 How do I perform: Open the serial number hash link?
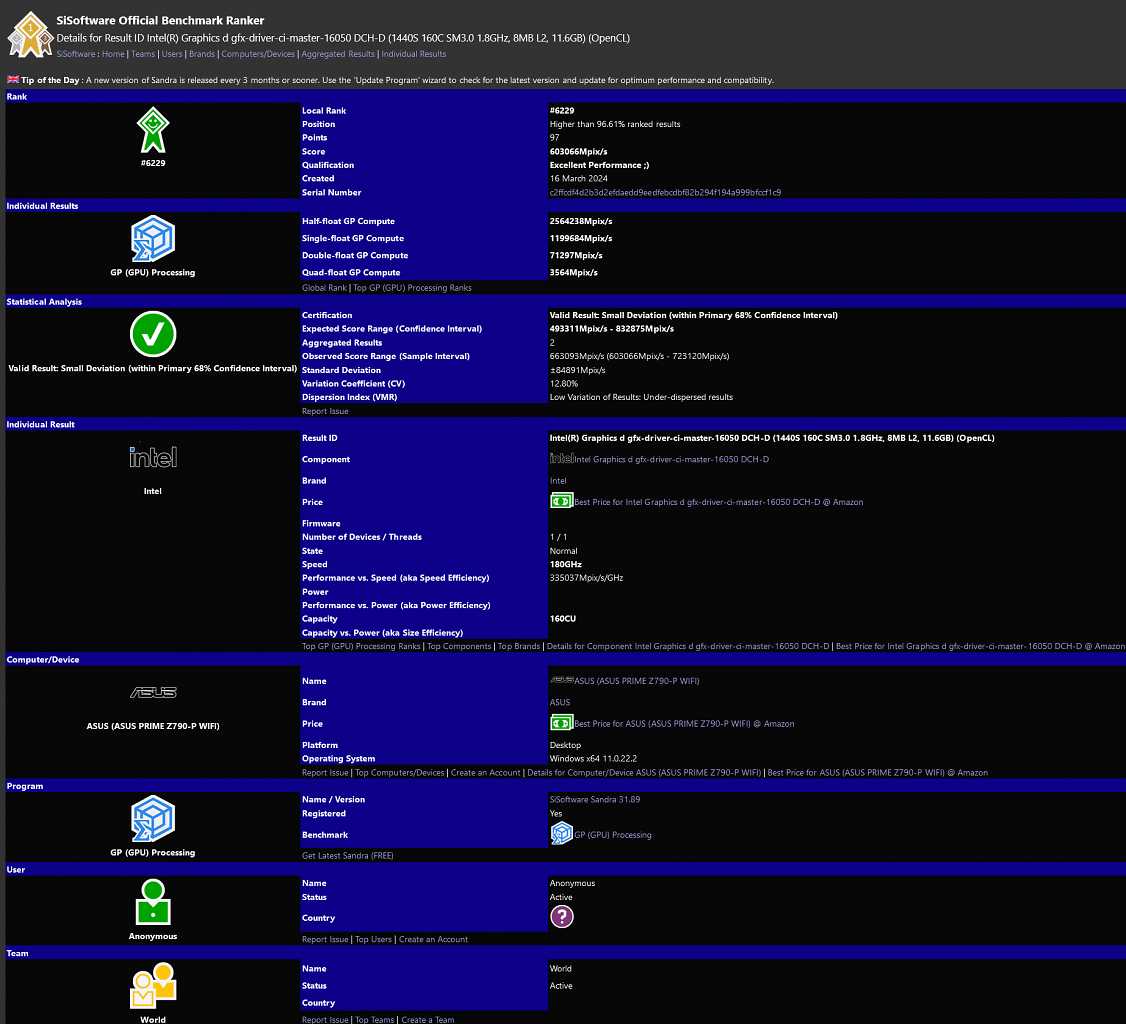click(665, 192)
